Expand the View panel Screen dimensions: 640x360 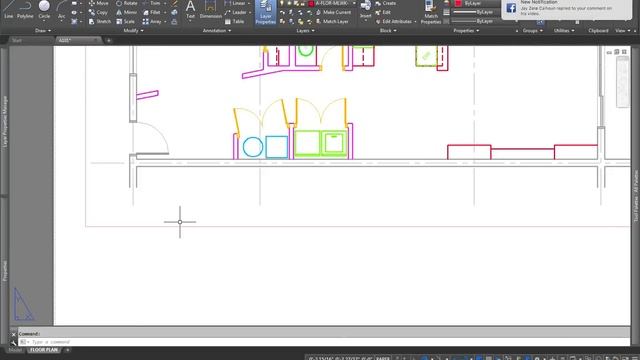point(622,31)
